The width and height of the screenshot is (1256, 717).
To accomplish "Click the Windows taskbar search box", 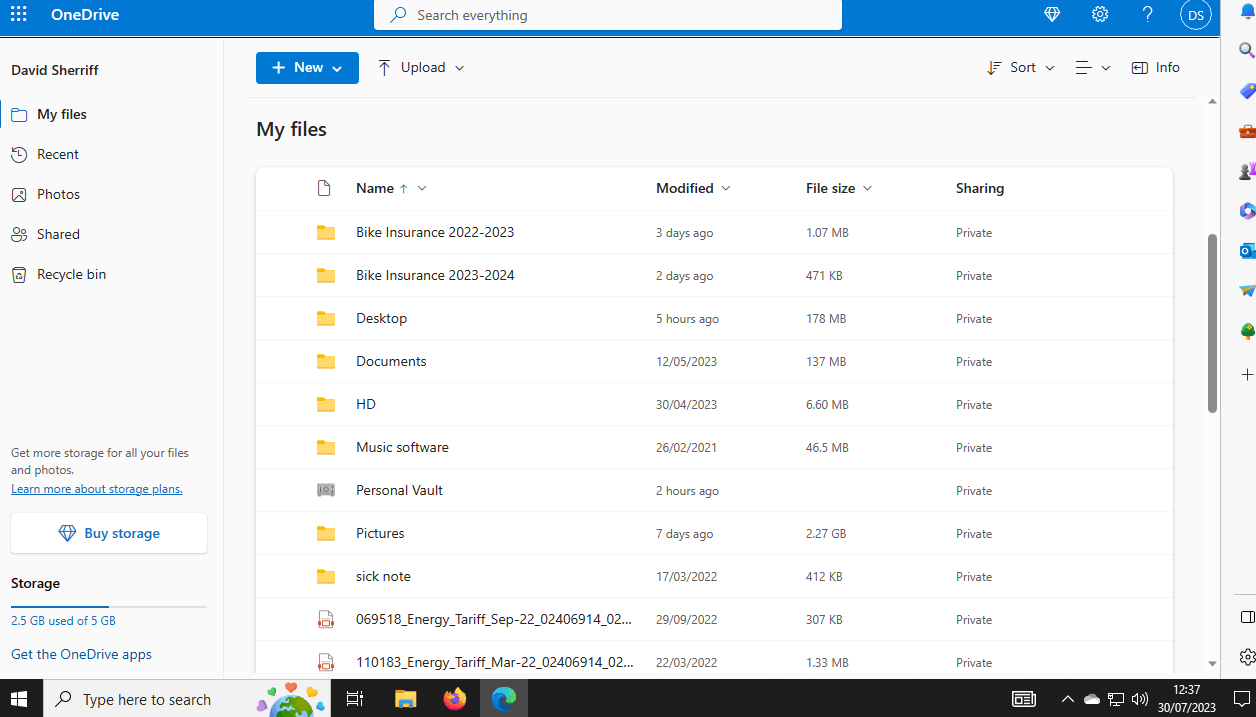I will coord(187,699).
